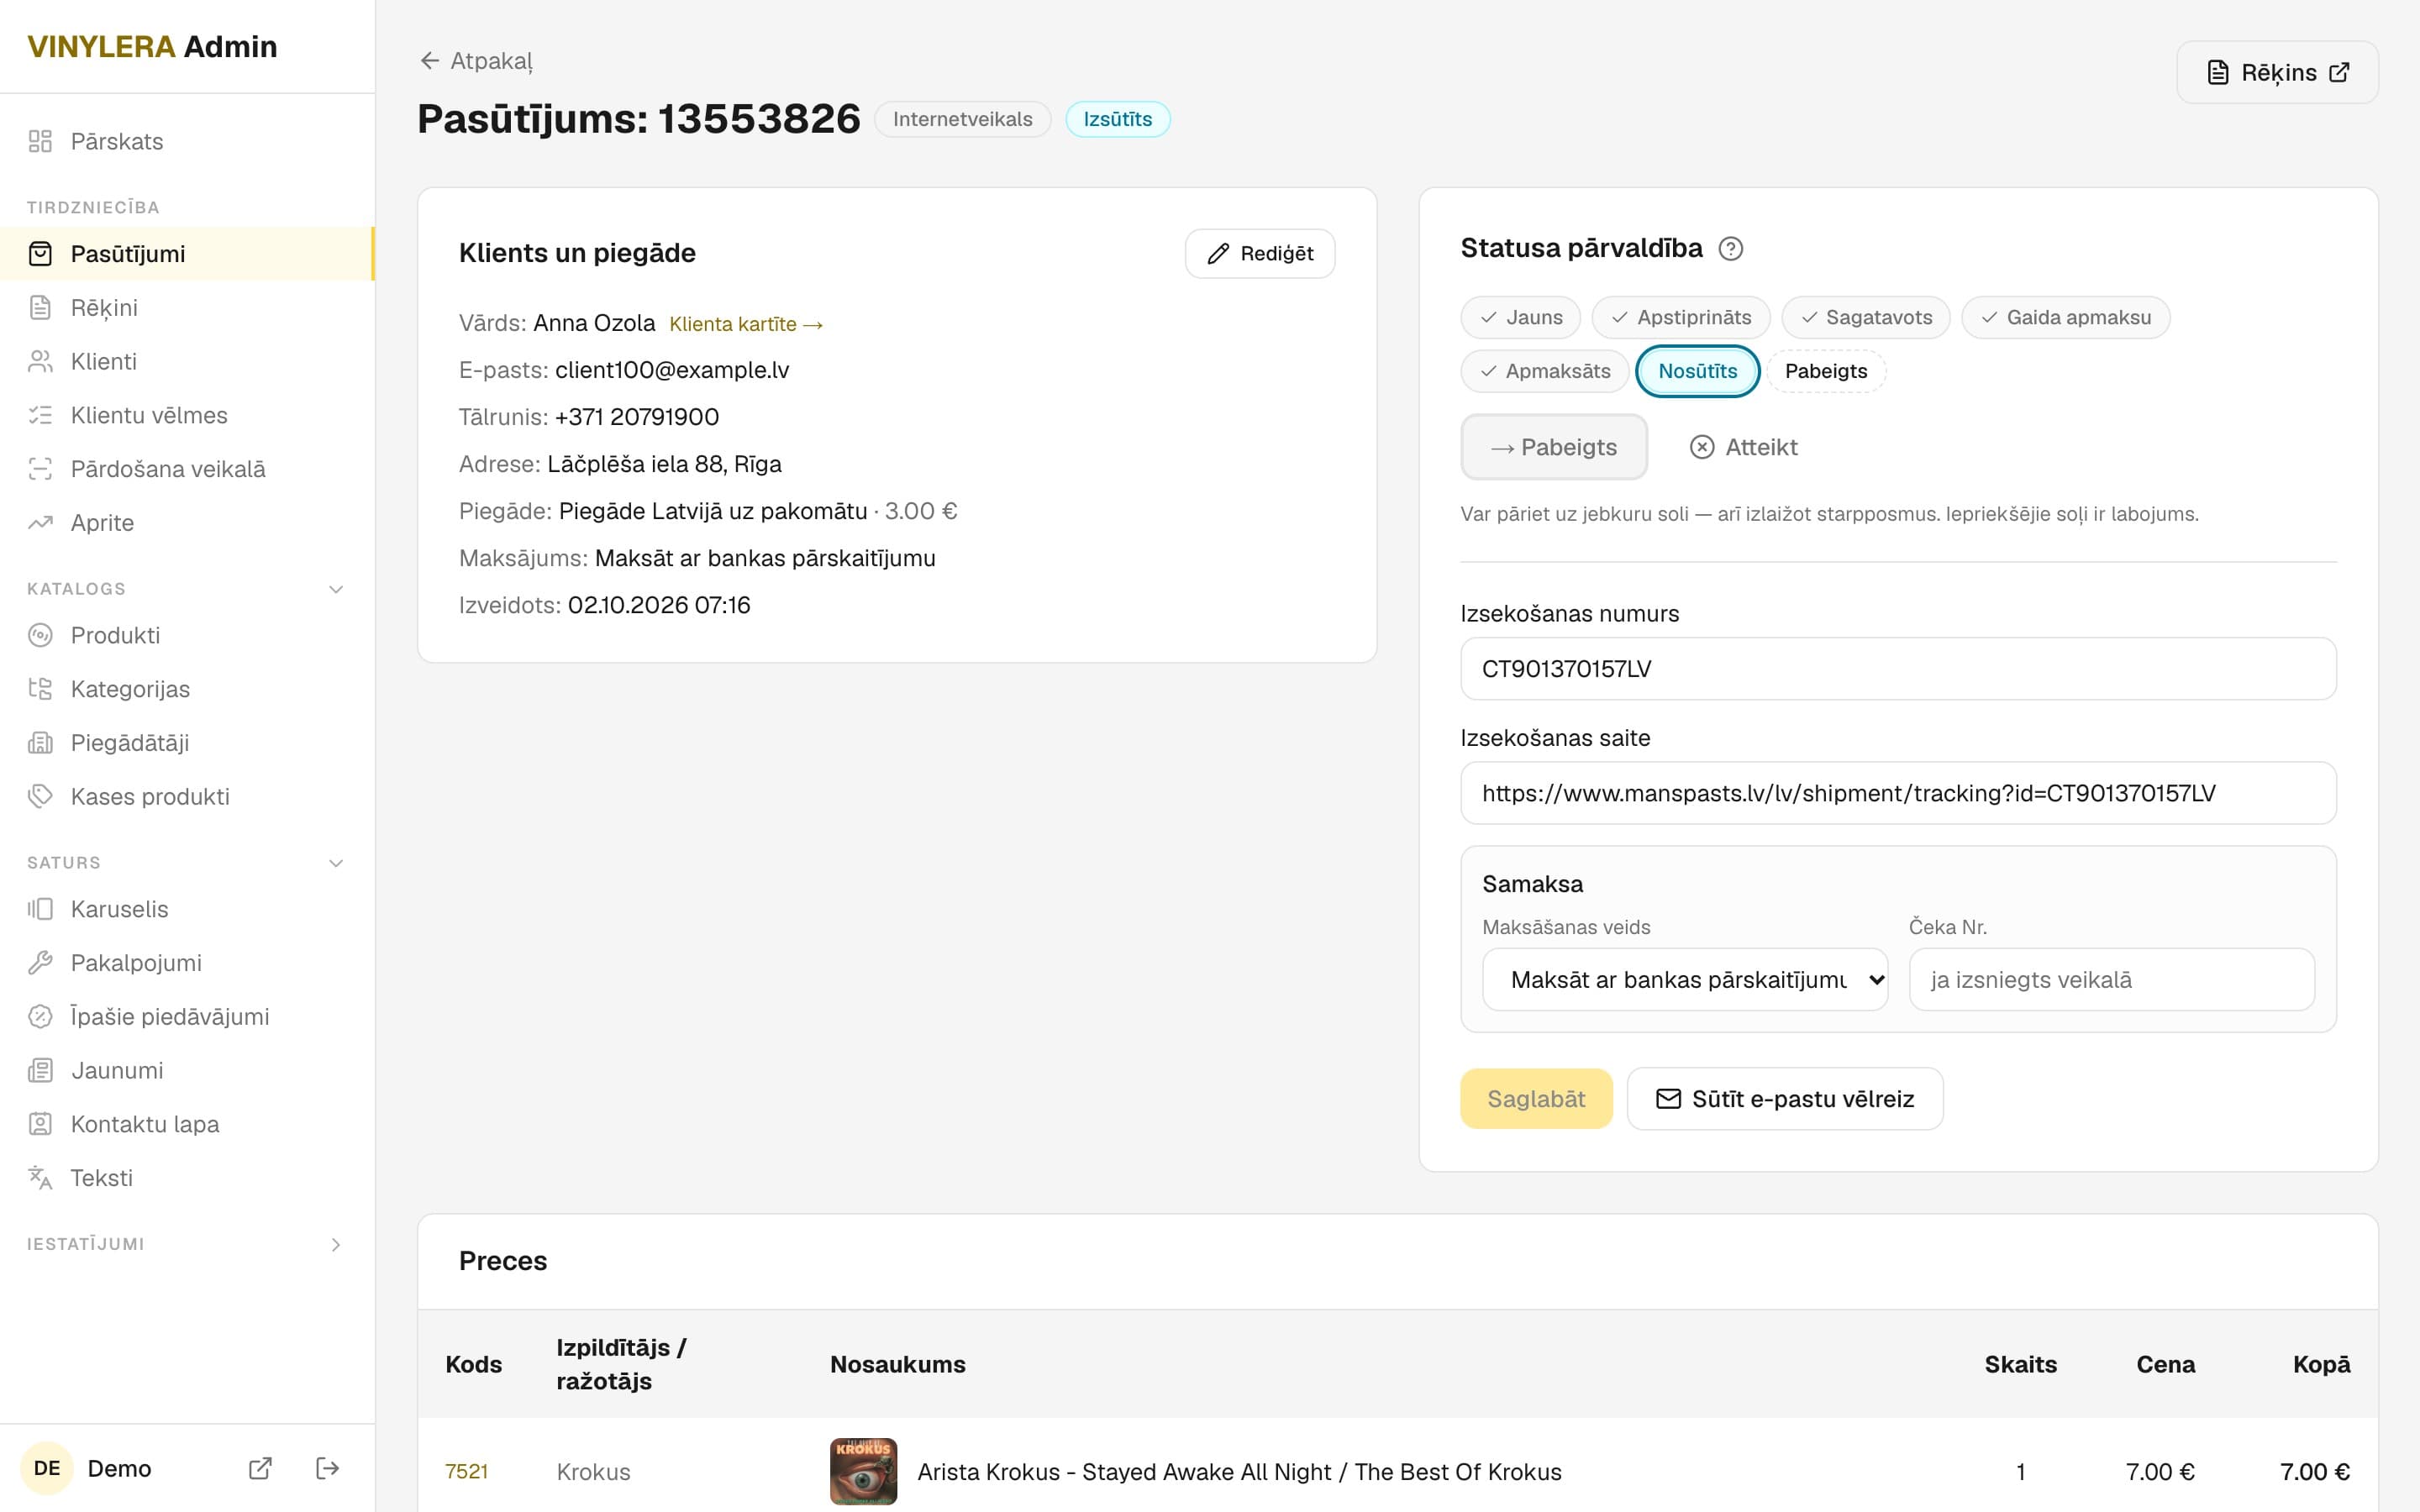
Task: Select the Apstiprināts status step
Action: tap(1681, 317)
